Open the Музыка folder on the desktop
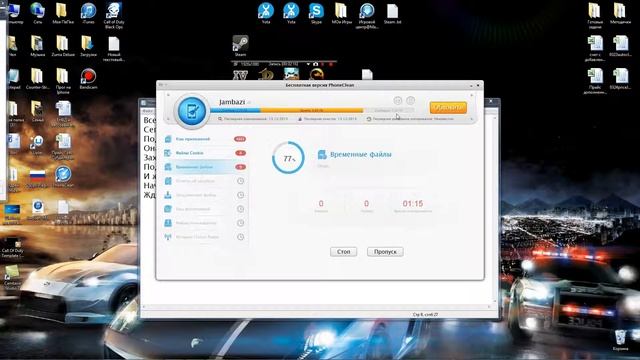640x360 pixels. 38,46
